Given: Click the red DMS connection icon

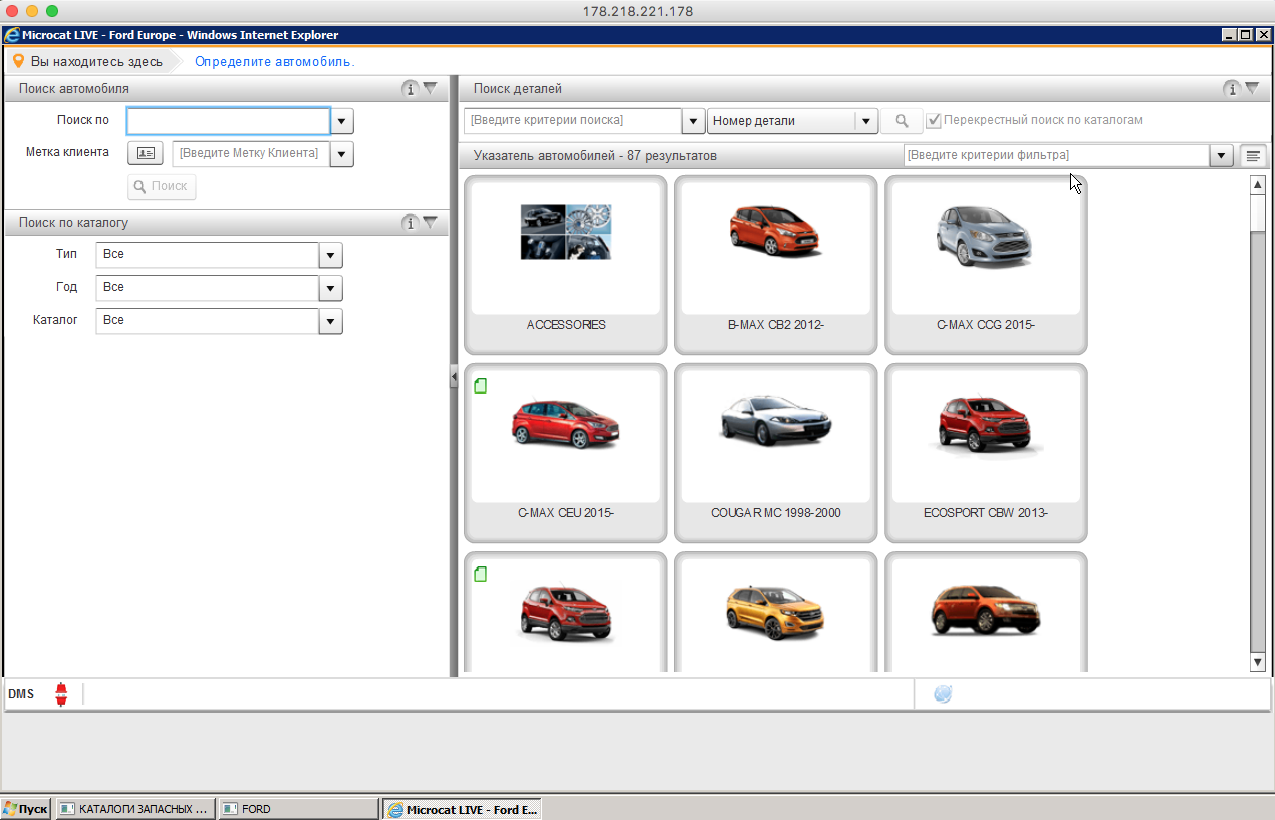Looking at the screenshot, I should click(x=60, y=695).
